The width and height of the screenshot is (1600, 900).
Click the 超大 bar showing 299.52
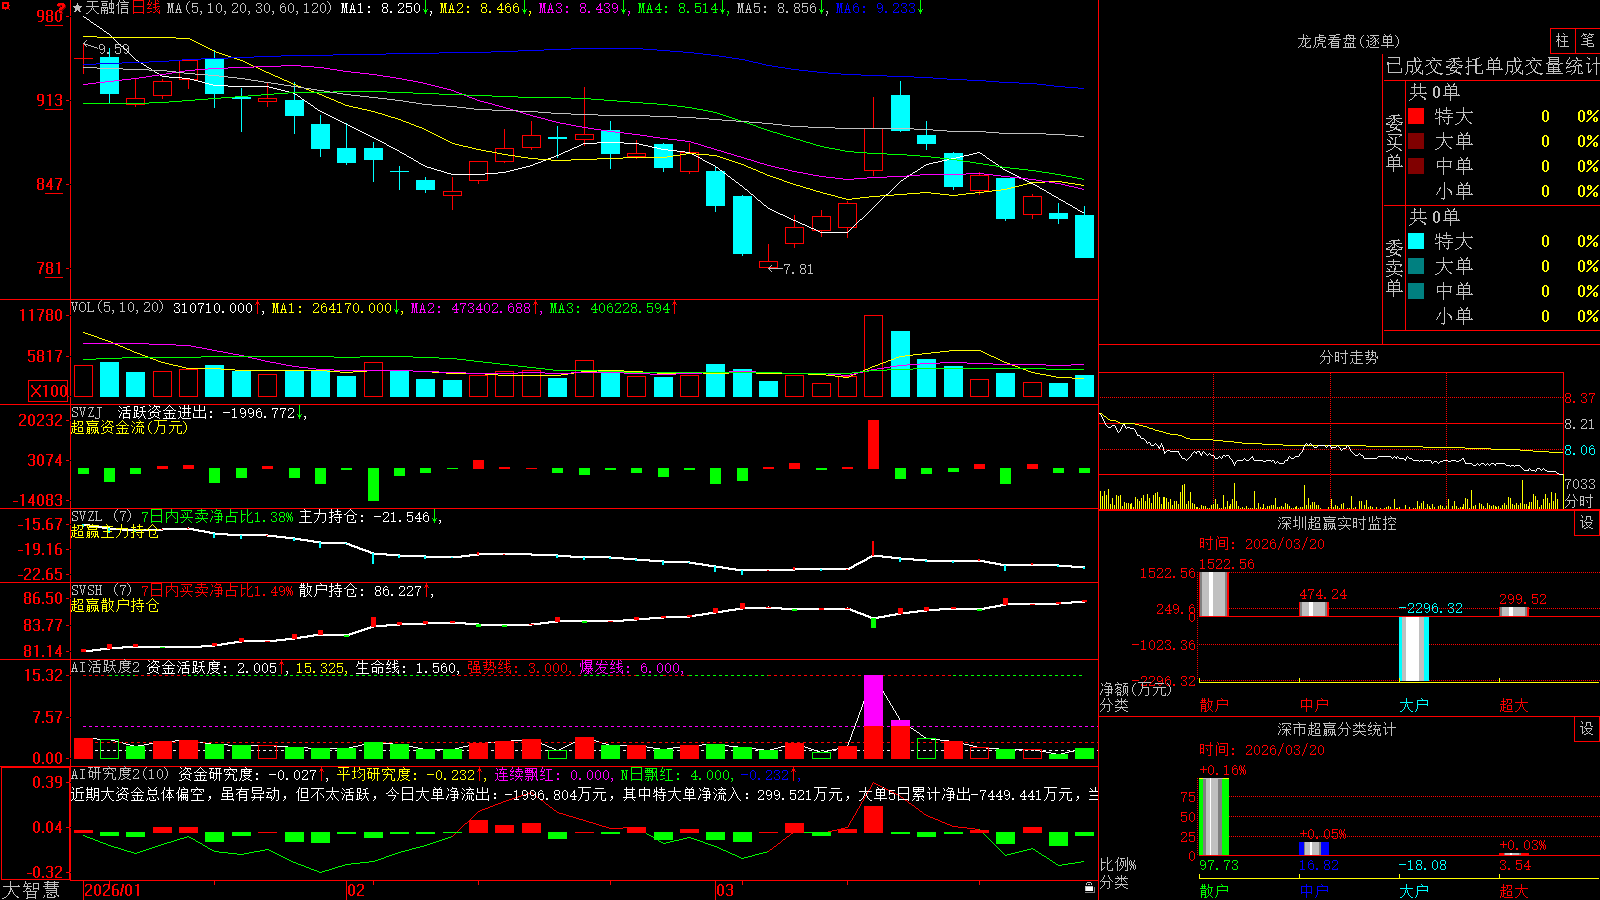click(x=1514, y=611)
